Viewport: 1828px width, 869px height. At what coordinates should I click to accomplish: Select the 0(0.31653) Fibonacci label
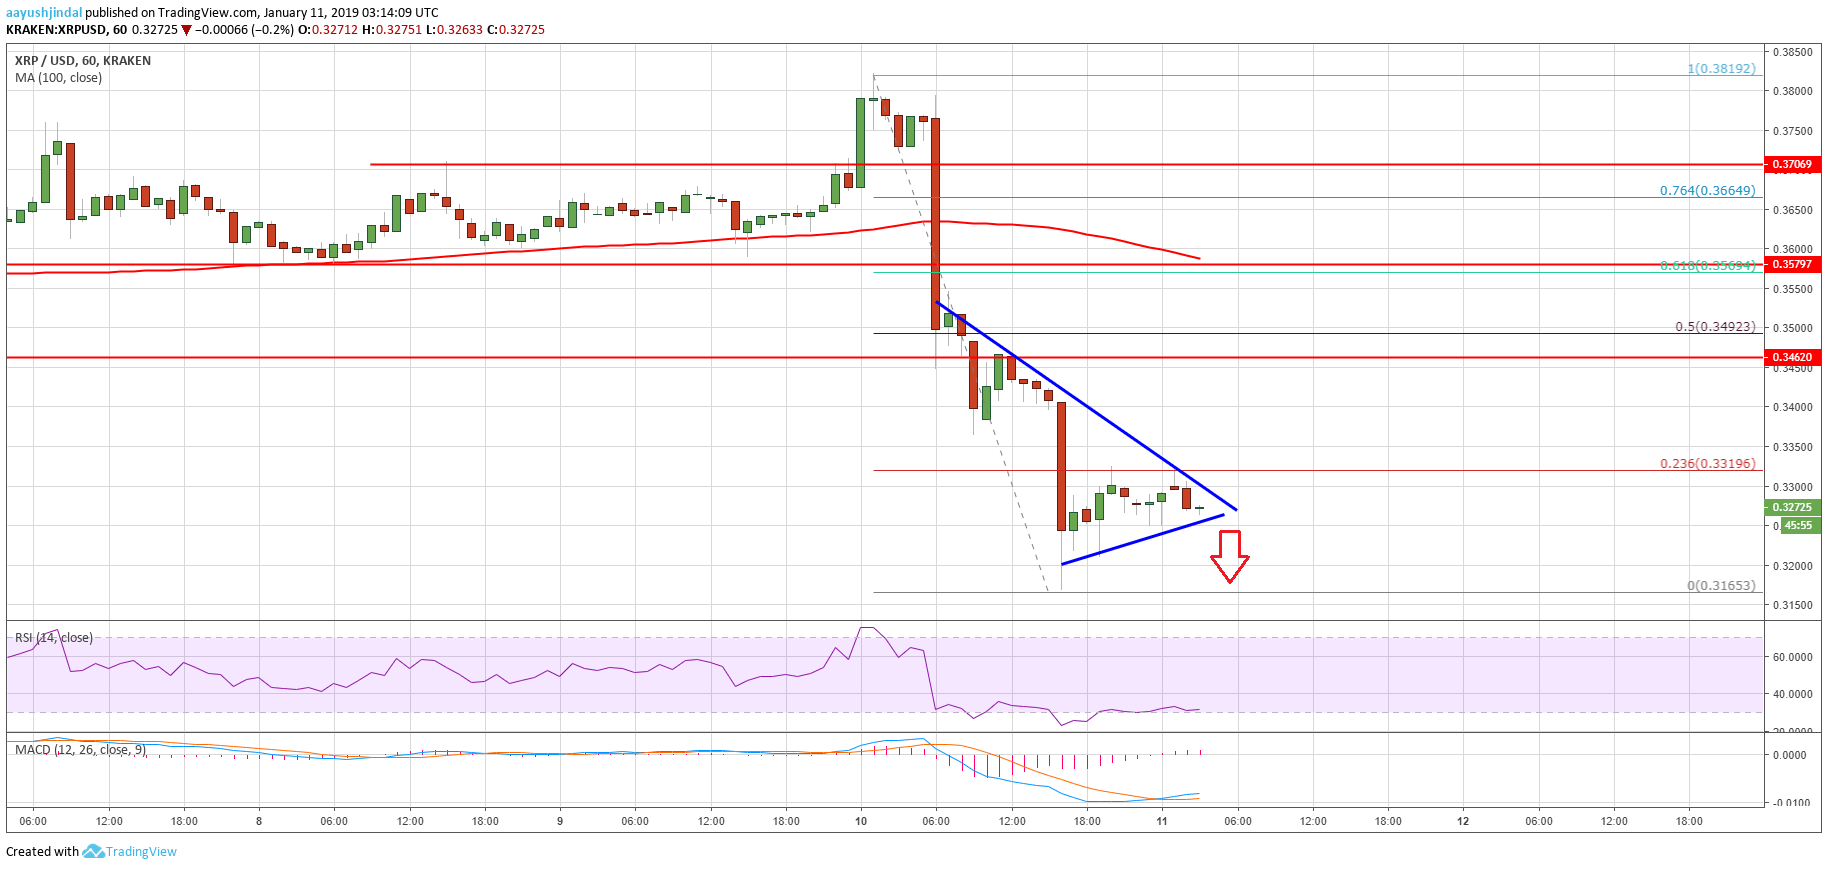[1721, 585]
